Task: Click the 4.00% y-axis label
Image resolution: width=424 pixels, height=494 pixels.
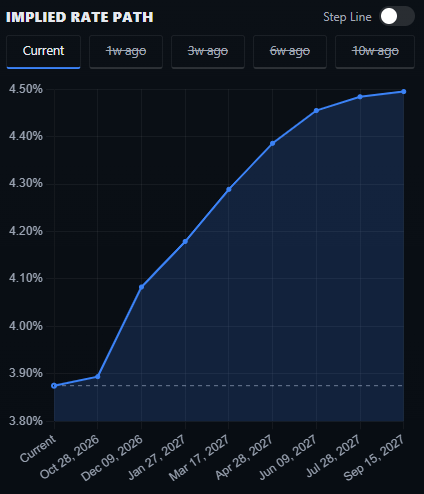Action: pos(26,326)
